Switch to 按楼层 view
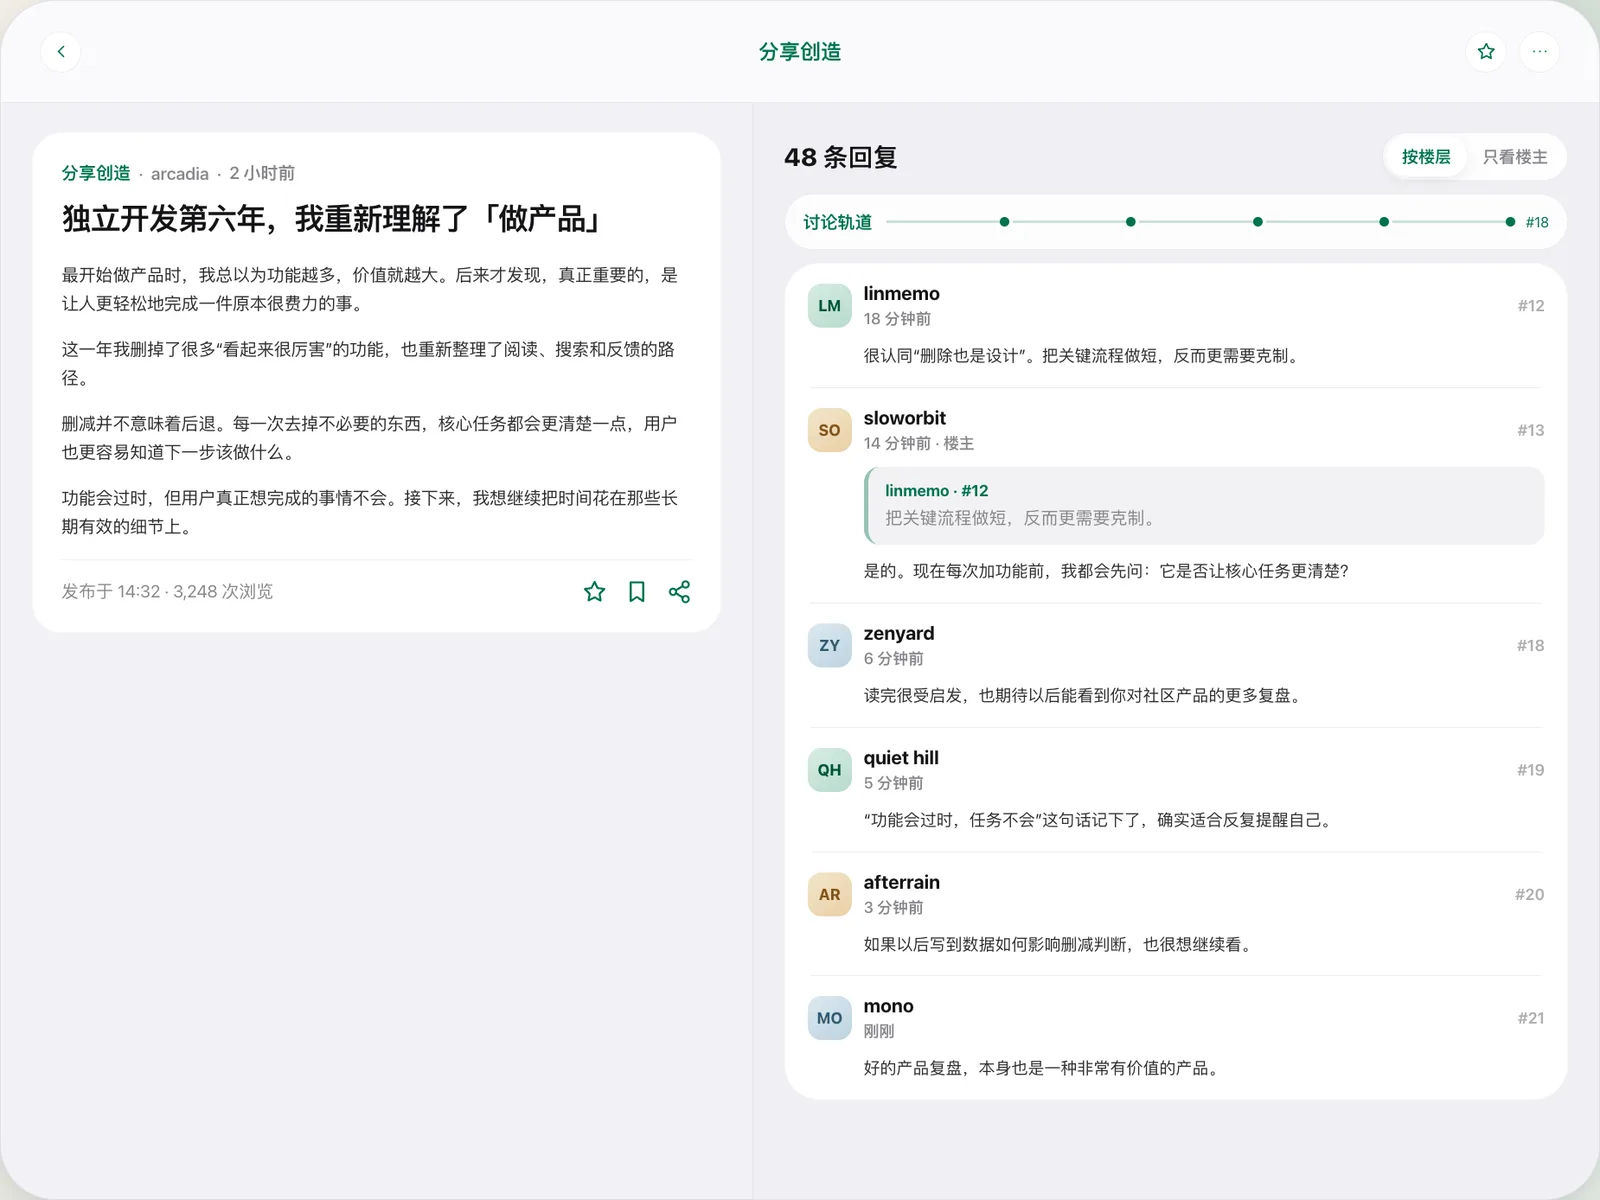The image size is (1600, 1200). (1426, 157)
